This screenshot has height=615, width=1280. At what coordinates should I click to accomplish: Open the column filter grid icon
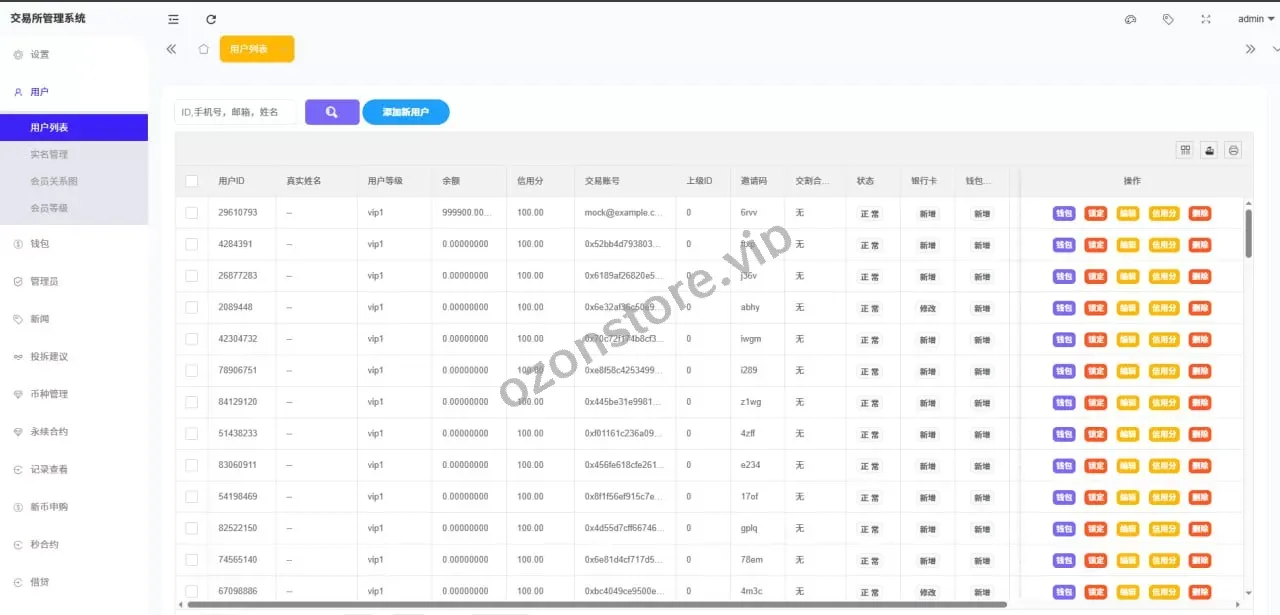click(1185, 150)
